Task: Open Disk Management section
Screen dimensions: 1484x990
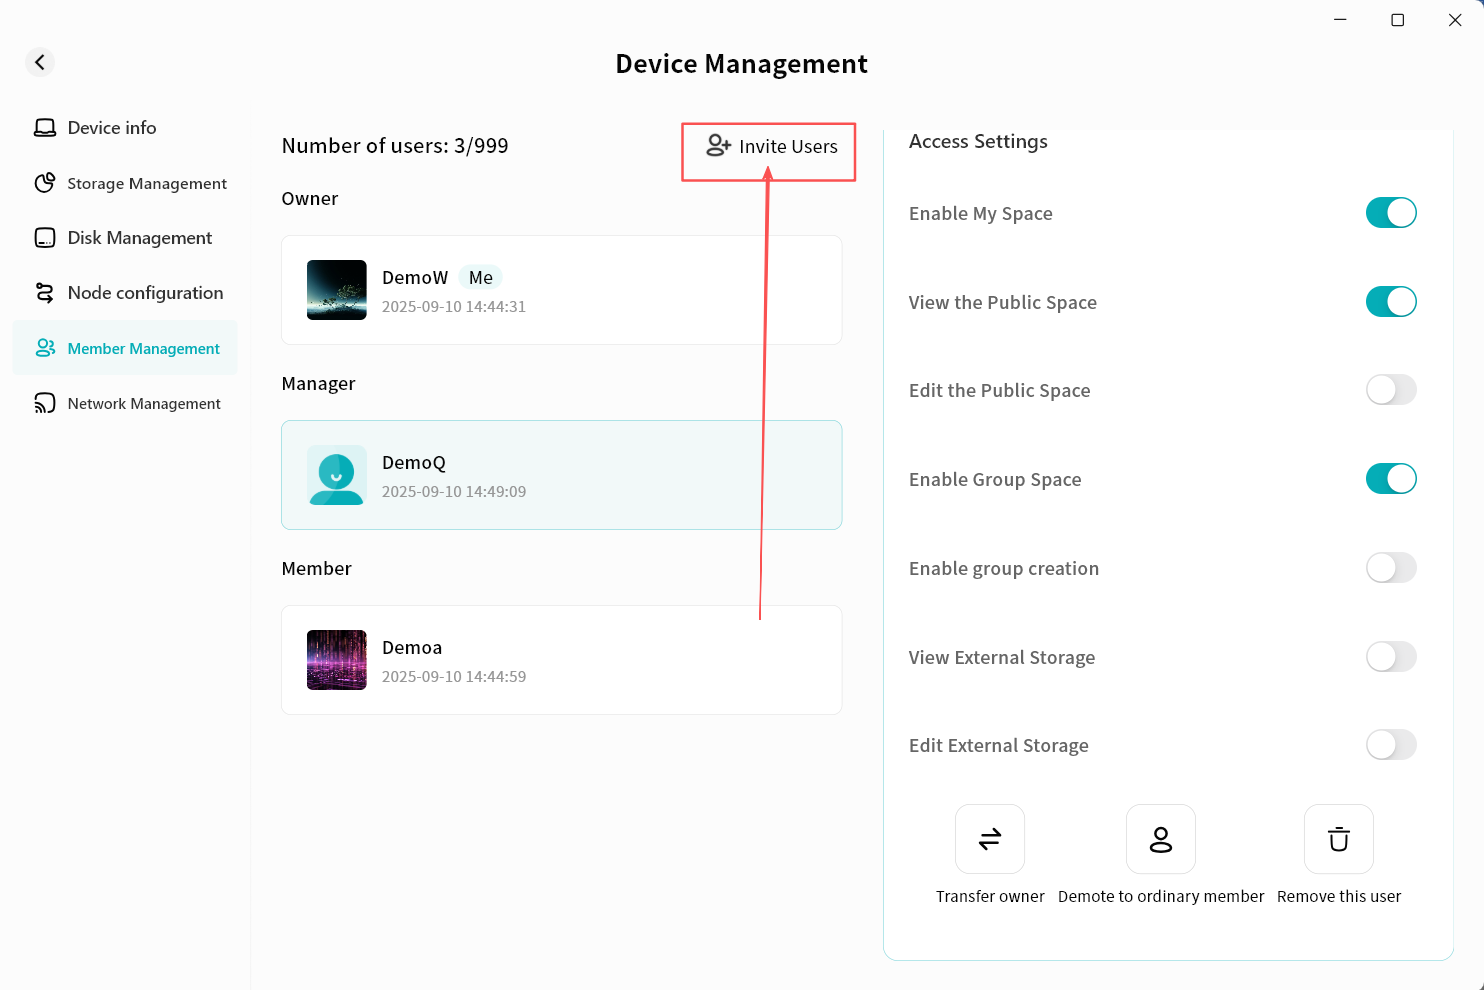Action: (139, 238)
